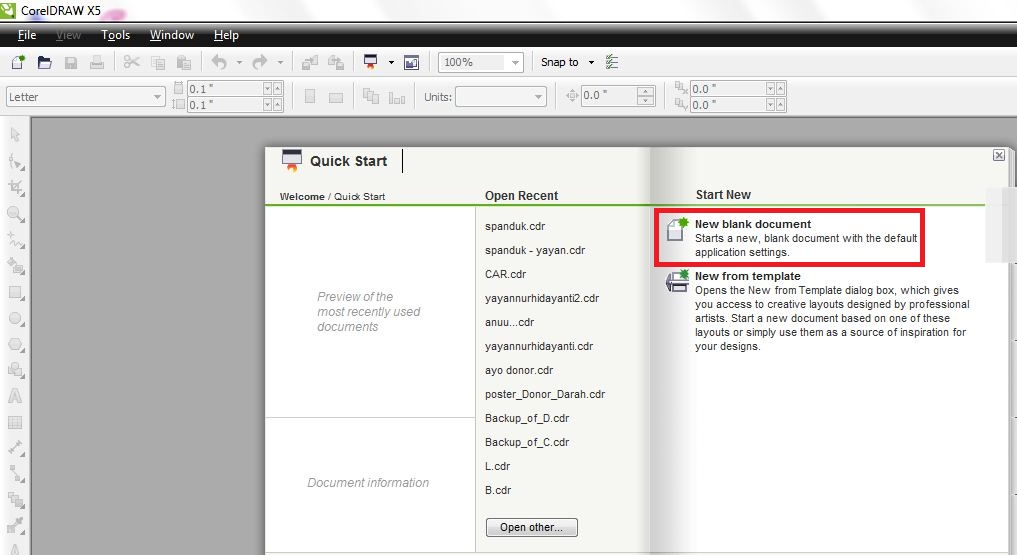Viewport: 1017px width, 555px height.
Task: Select the Polygon tool in toolbox
Action: click(16, 345)
